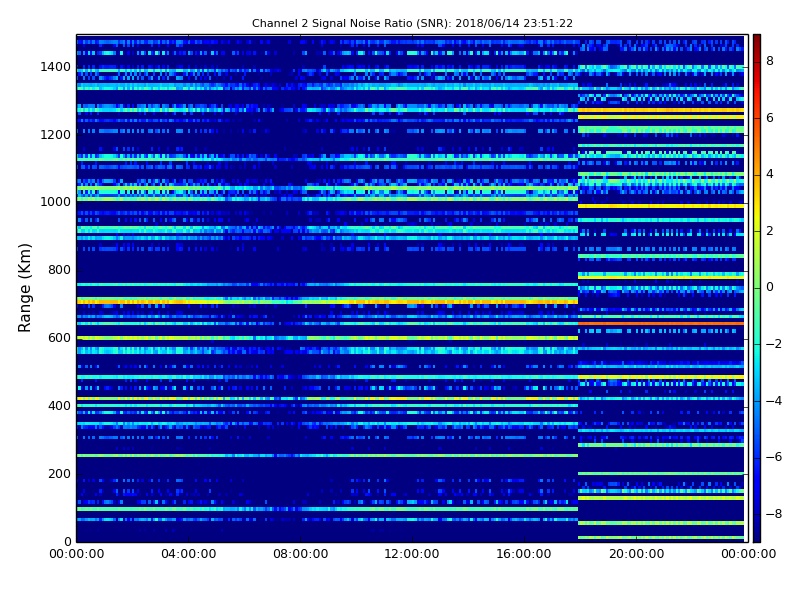The image size is (800, 600).
Task: Click the x-axis tick label 20:00:00
Action: pyautogui.click(x=636, y=554)
